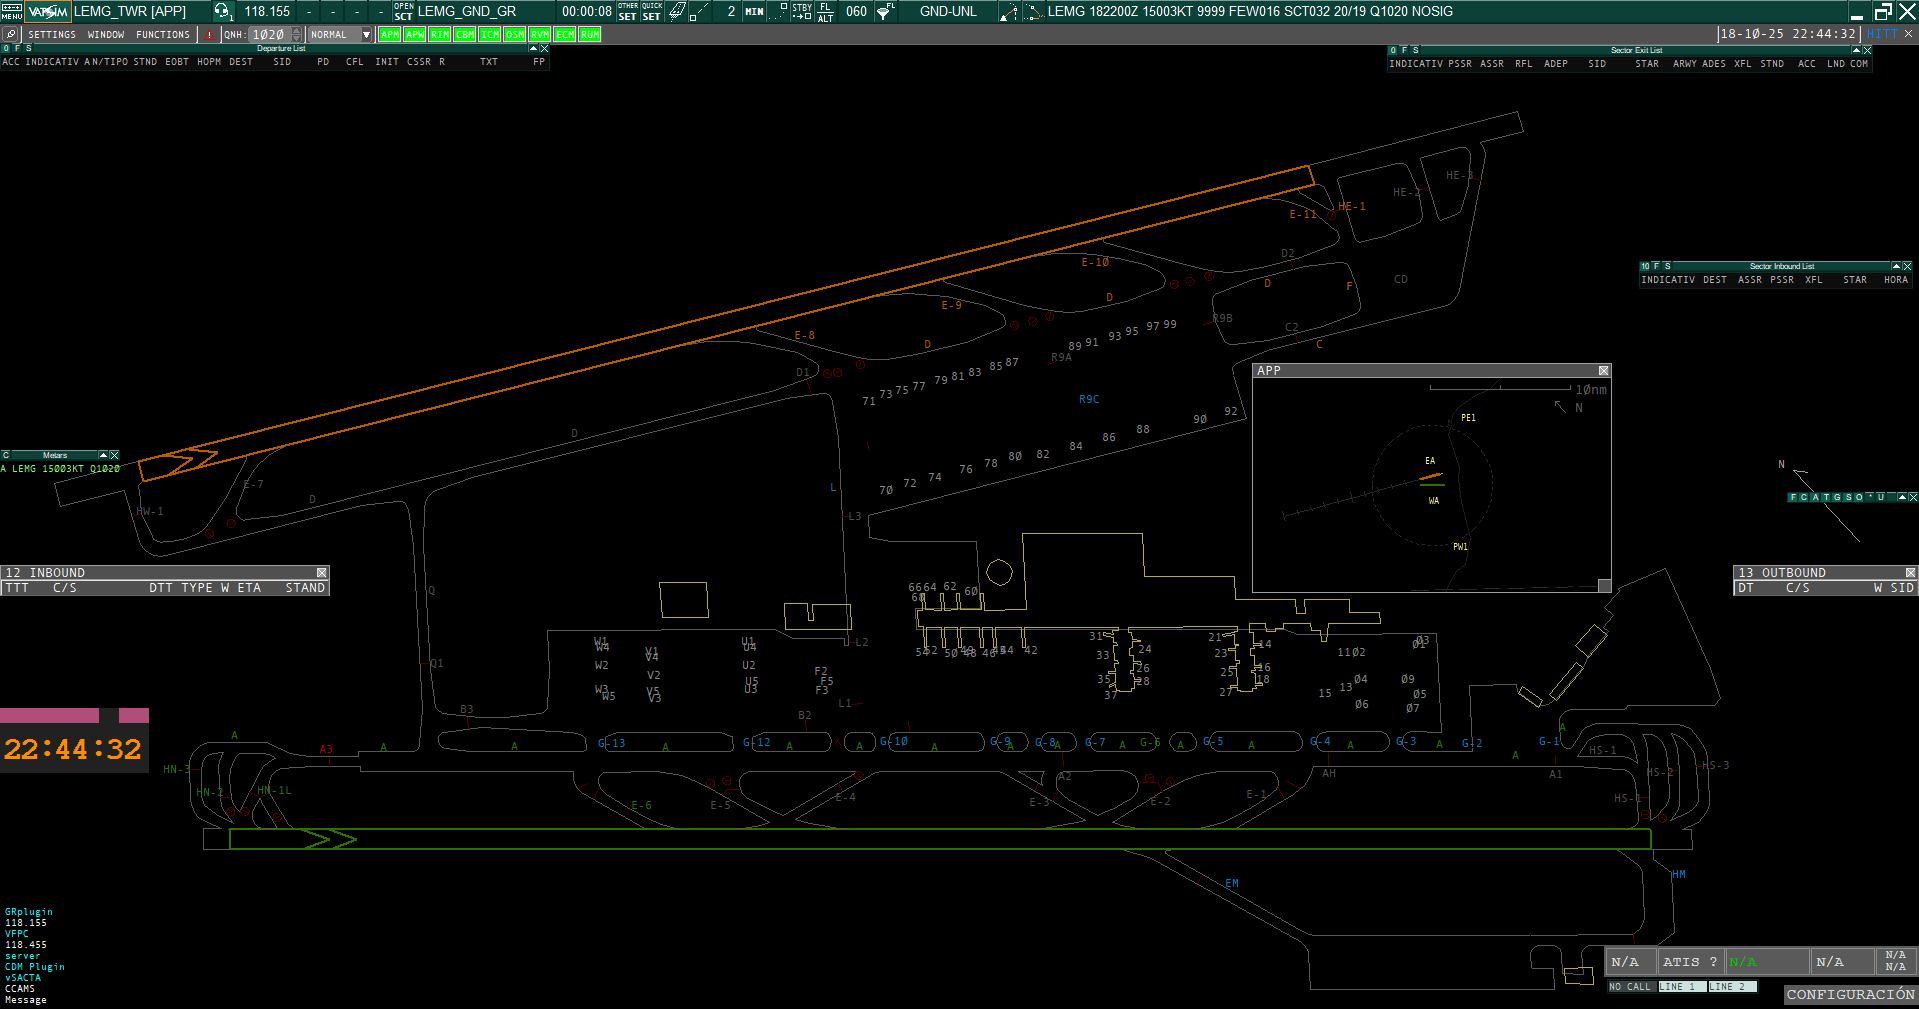Increase QNH value with stepper arrow
The image size is (1919, 1009).
click(x=296, y=30)
